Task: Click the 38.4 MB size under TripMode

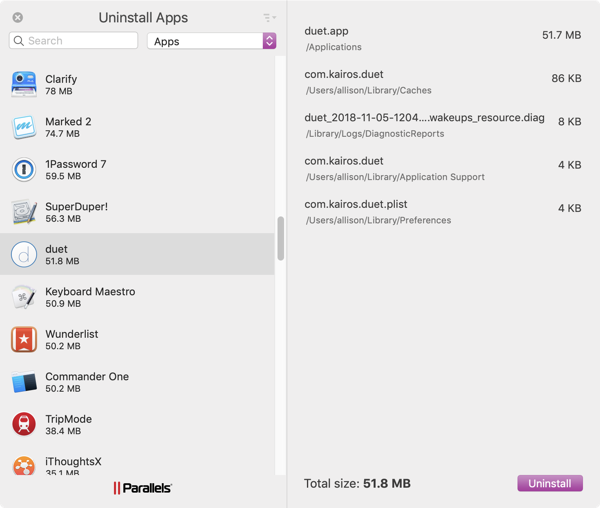Action: tap(63, 431)
